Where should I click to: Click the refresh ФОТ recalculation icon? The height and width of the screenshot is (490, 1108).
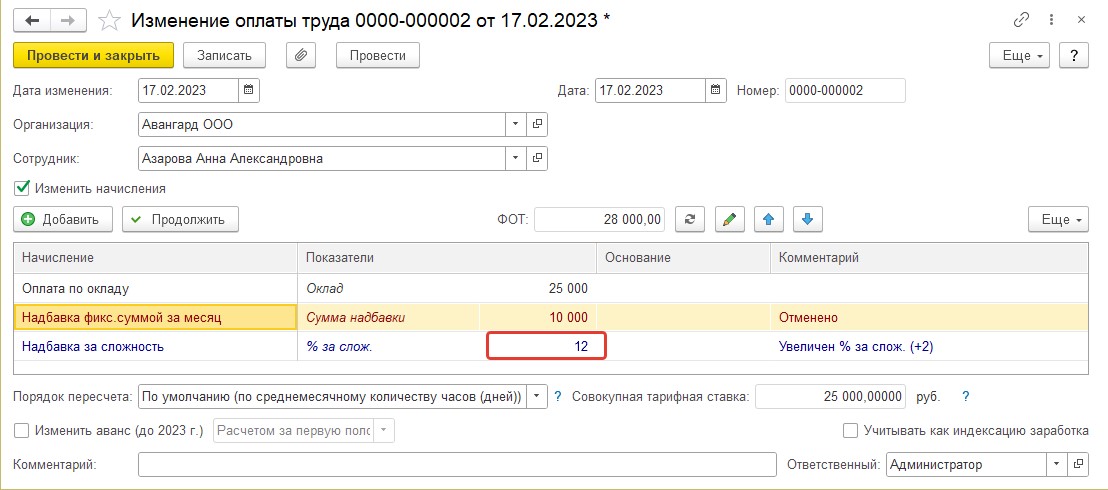(x=690, y=219)
